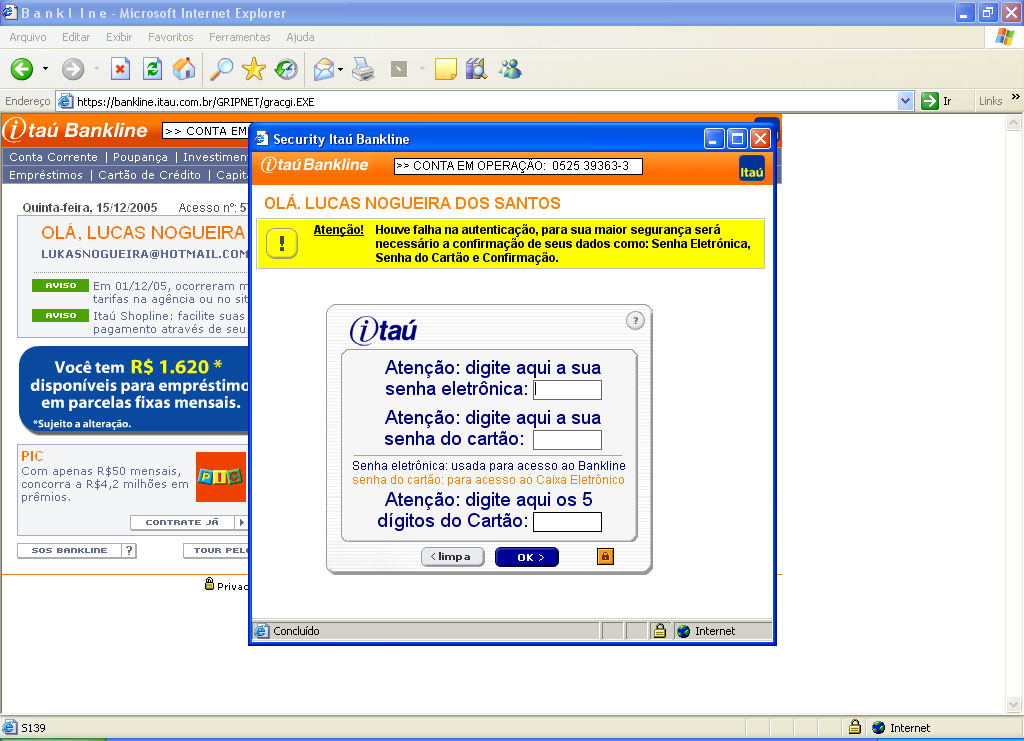Maximize the Security Itaú Bankline popup
Screen dimensions: 1024x741
point(737,138)
